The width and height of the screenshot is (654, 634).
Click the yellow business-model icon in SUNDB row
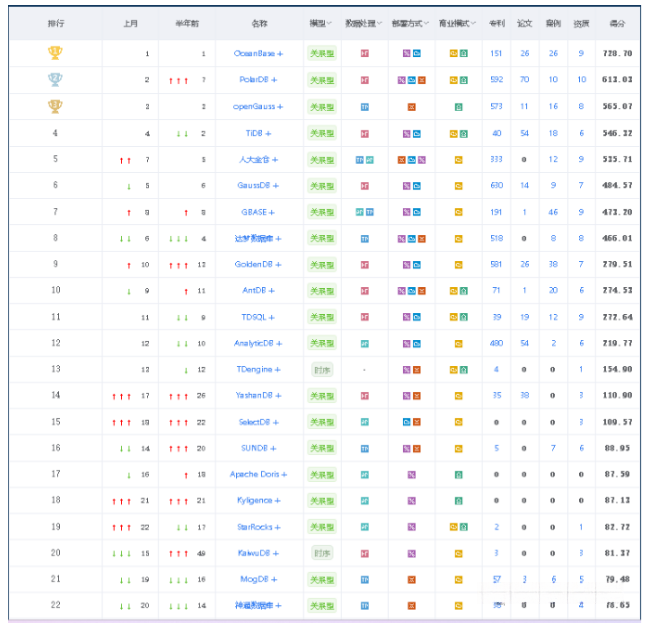coord(458,449)
